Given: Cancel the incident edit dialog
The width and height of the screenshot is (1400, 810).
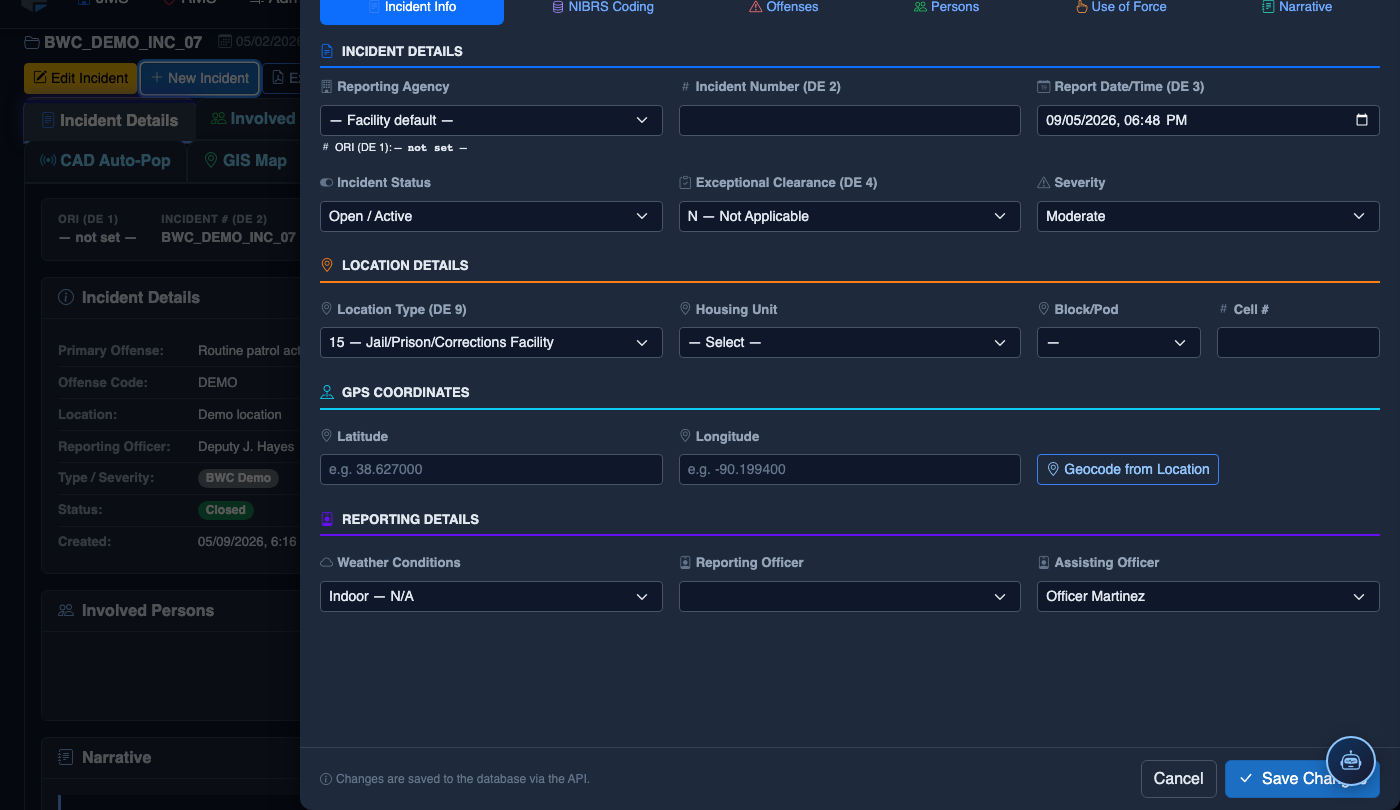Looking at the screenshot, I should coord(1178,779).
